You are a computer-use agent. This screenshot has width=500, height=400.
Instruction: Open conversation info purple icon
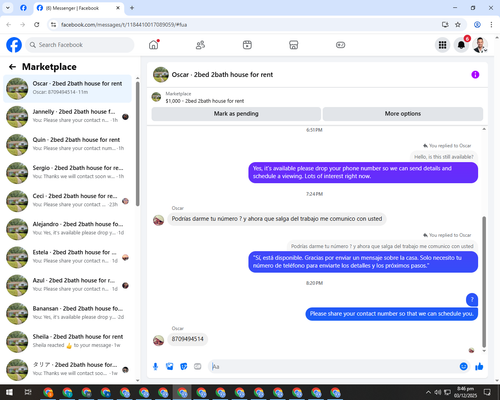[x=475, y=74]
